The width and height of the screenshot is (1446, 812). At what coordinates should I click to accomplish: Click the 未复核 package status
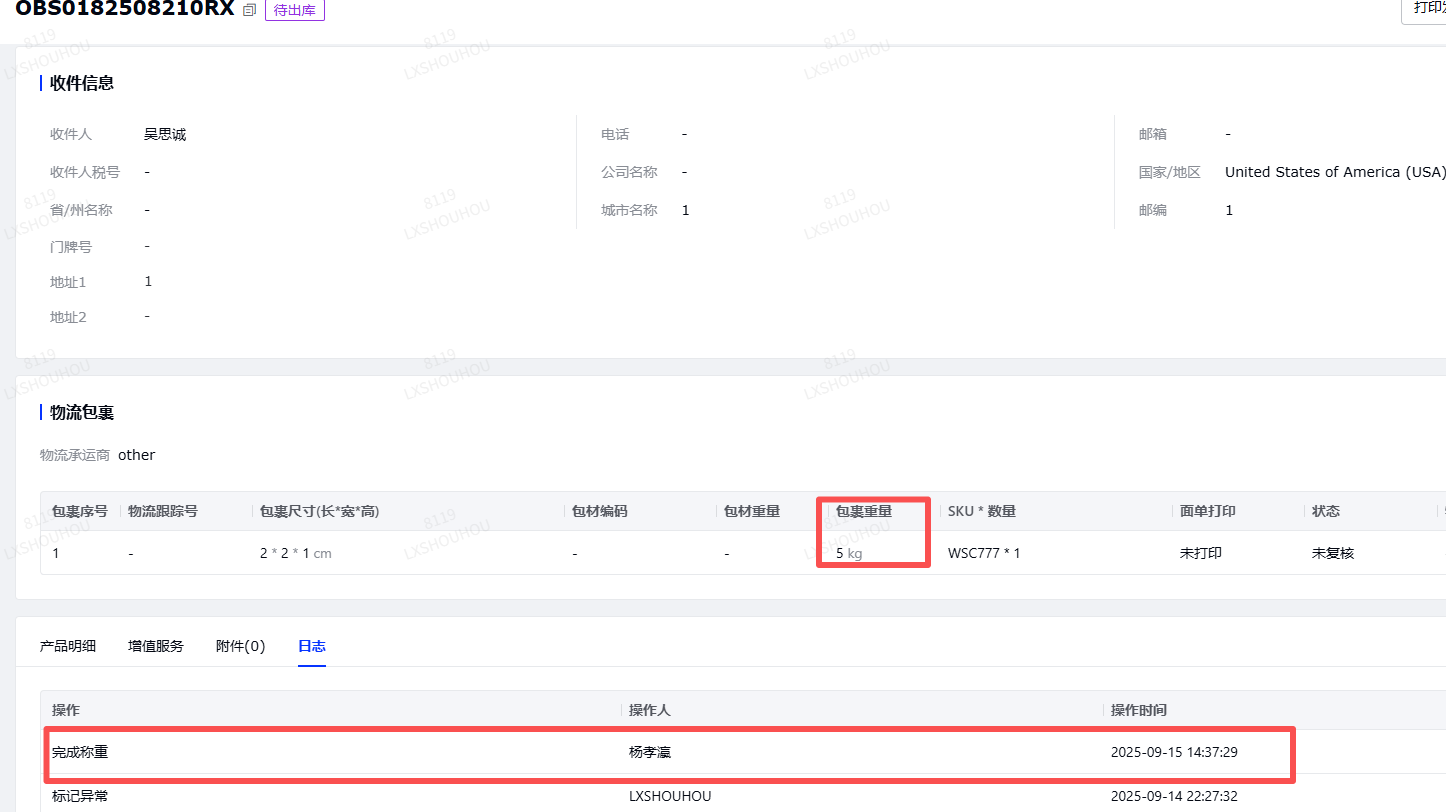tap(1333, 553)
